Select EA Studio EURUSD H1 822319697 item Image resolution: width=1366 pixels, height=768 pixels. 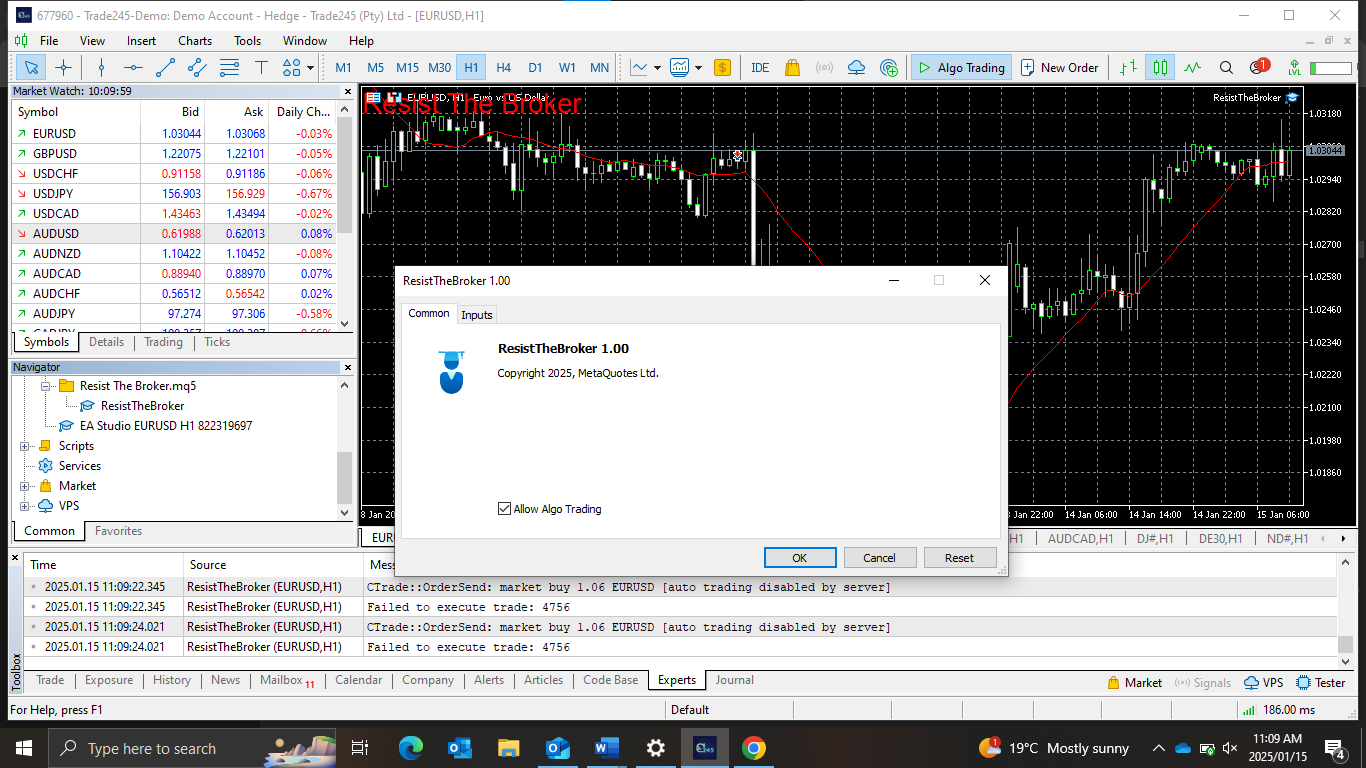[x=166, y=426]
